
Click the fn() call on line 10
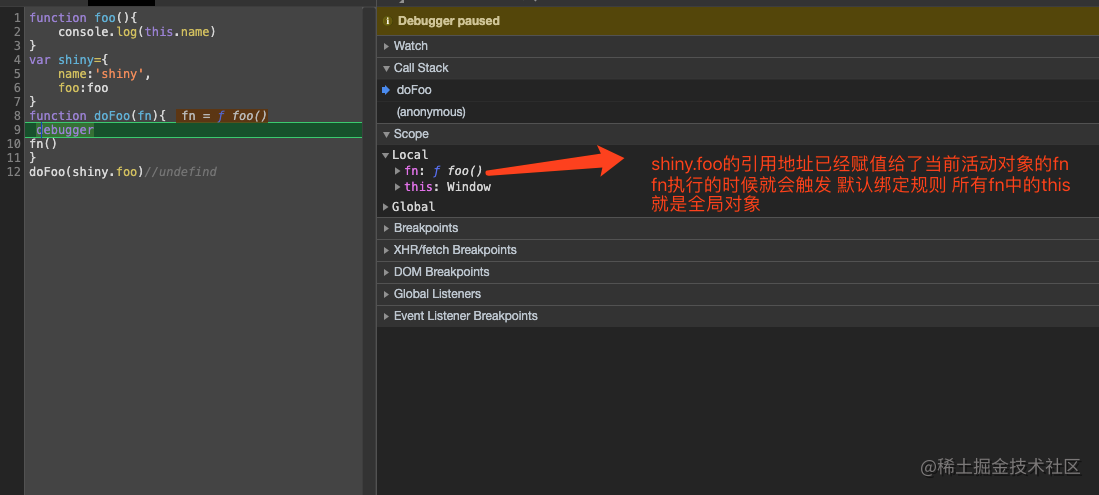[43, 144]
